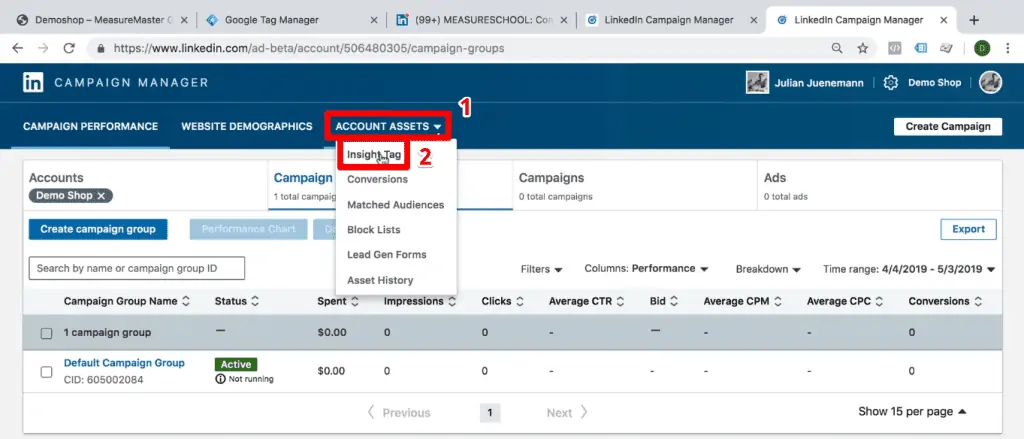Screen dimensions: 1024x439
Task: Reload the page
Action: (x=69, y=48)
